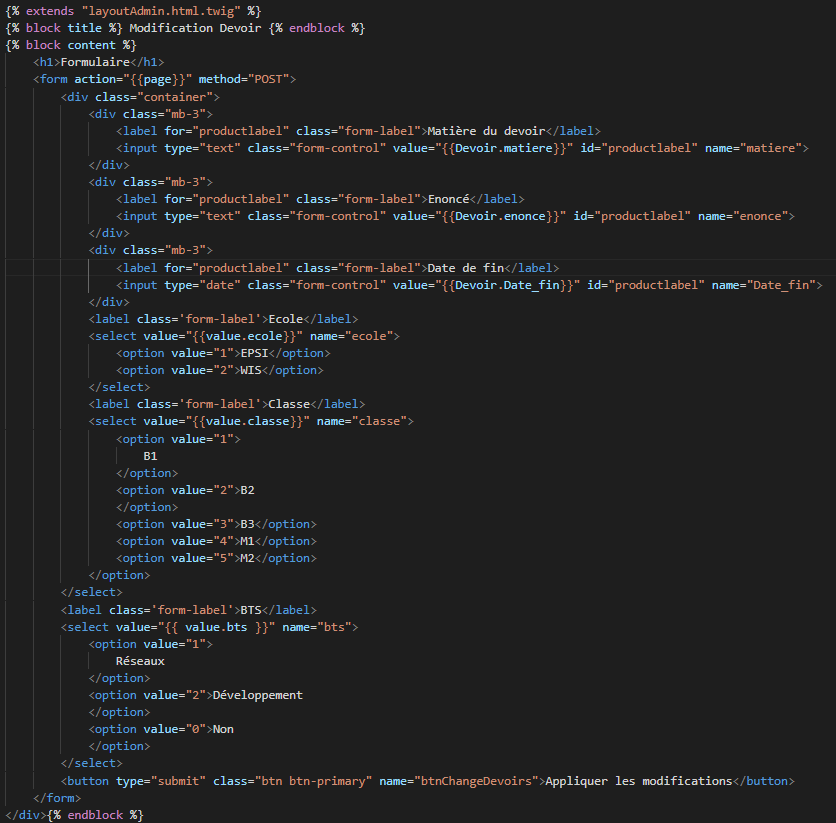Click the "{{ value.bts }}" select value
This screenshot has width=836, height=823.
click(x=216, y=627)
